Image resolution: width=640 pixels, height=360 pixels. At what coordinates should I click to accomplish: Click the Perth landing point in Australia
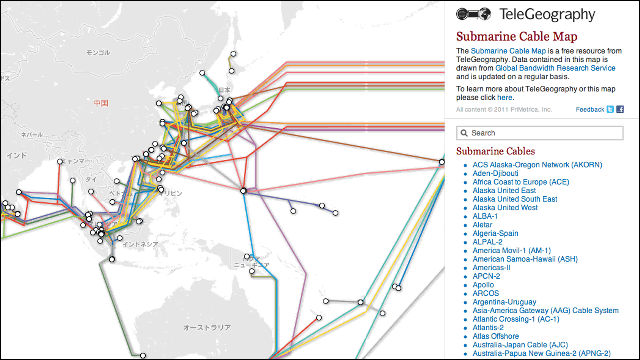coord(143,356)
